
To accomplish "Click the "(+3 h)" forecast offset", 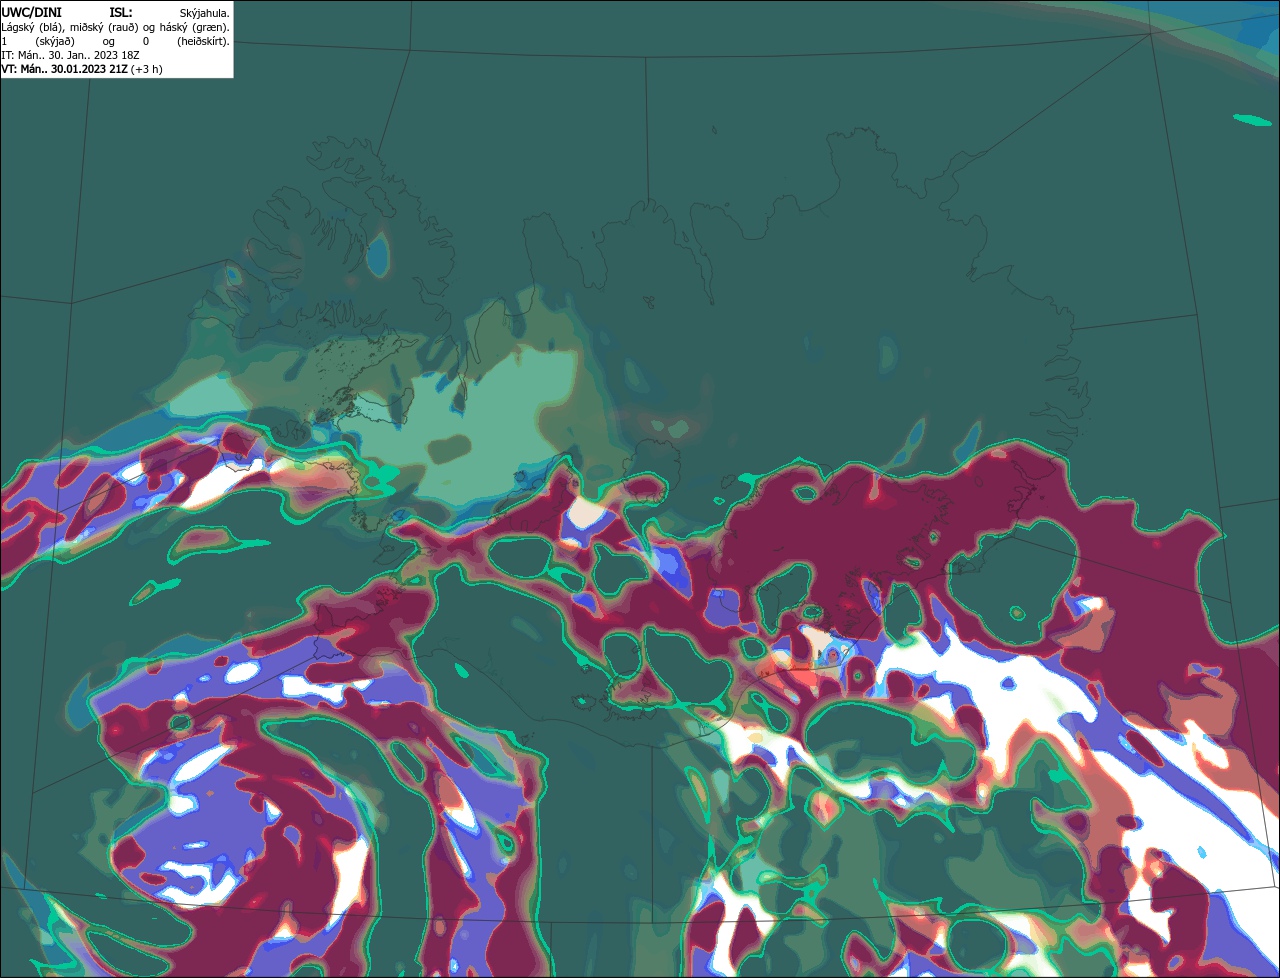I will [x=146, y=69].
